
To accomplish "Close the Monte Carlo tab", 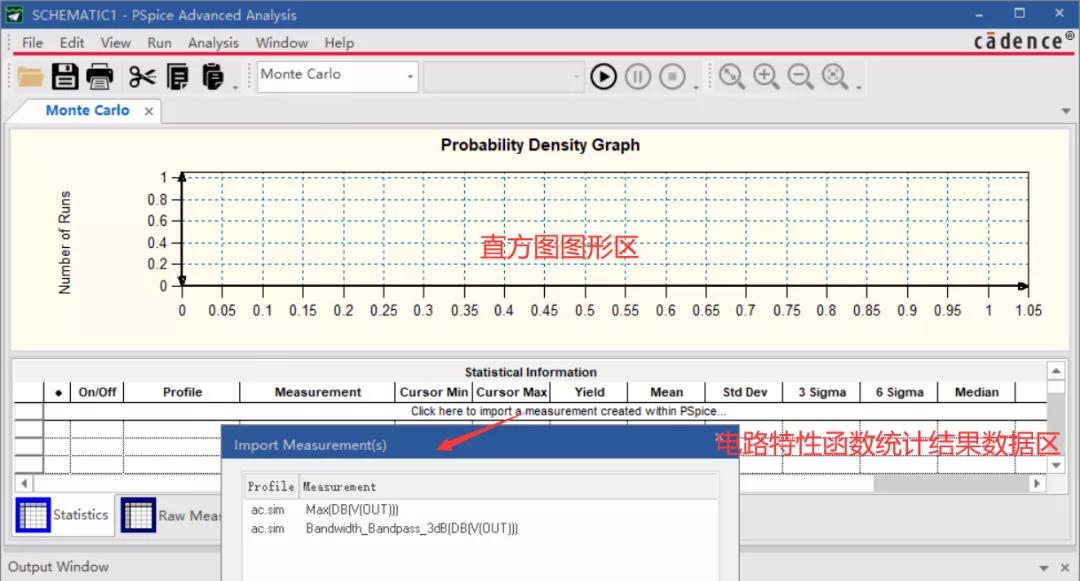I will tap(149, 111).
